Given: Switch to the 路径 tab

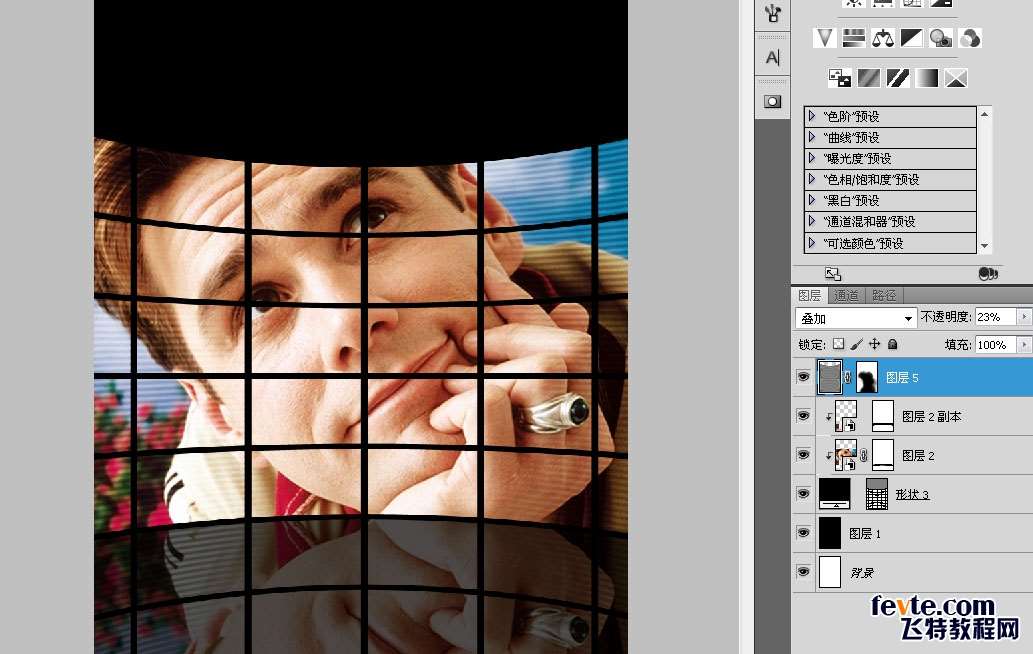Looking at the screenshot, I should [x=883, y=296].
